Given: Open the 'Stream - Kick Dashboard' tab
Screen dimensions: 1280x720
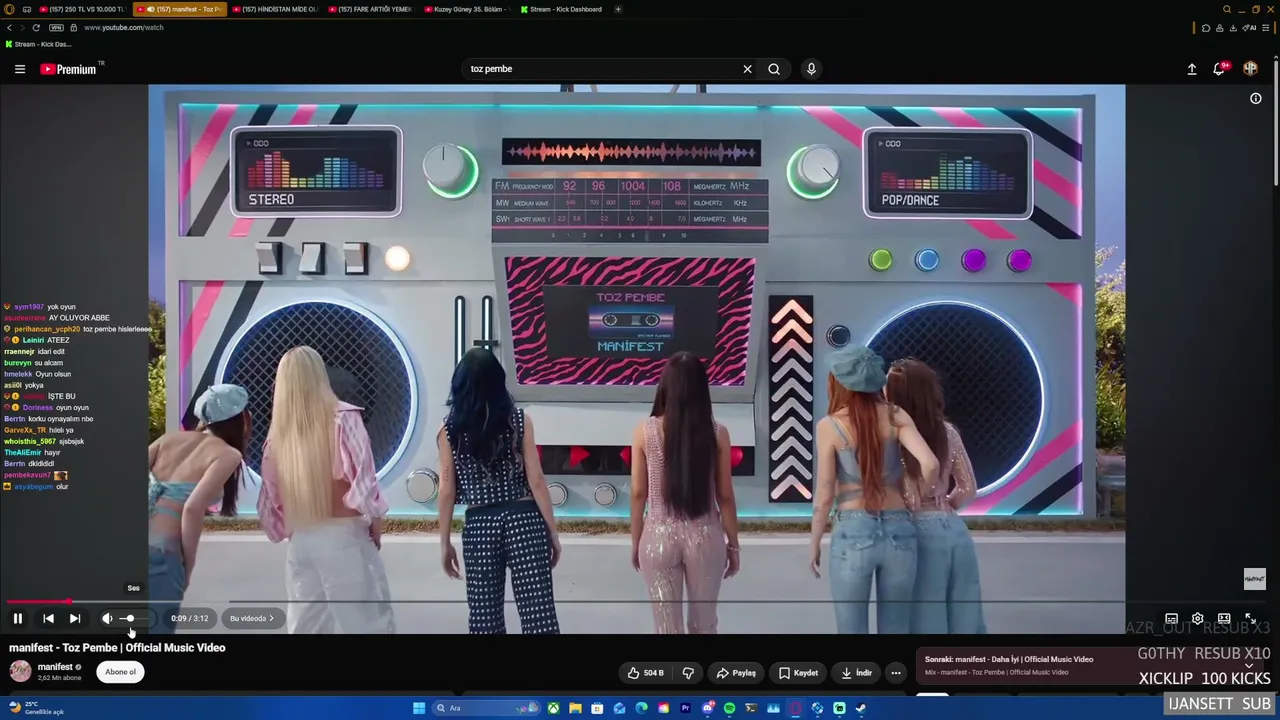Looking at the screenshot, I should (x=561, y=9).
